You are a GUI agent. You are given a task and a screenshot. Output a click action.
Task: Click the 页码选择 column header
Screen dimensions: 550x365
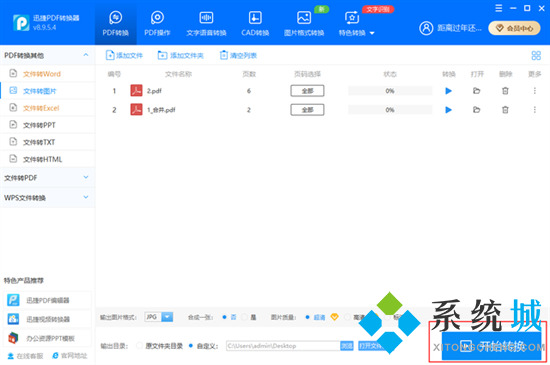point(307,74)
